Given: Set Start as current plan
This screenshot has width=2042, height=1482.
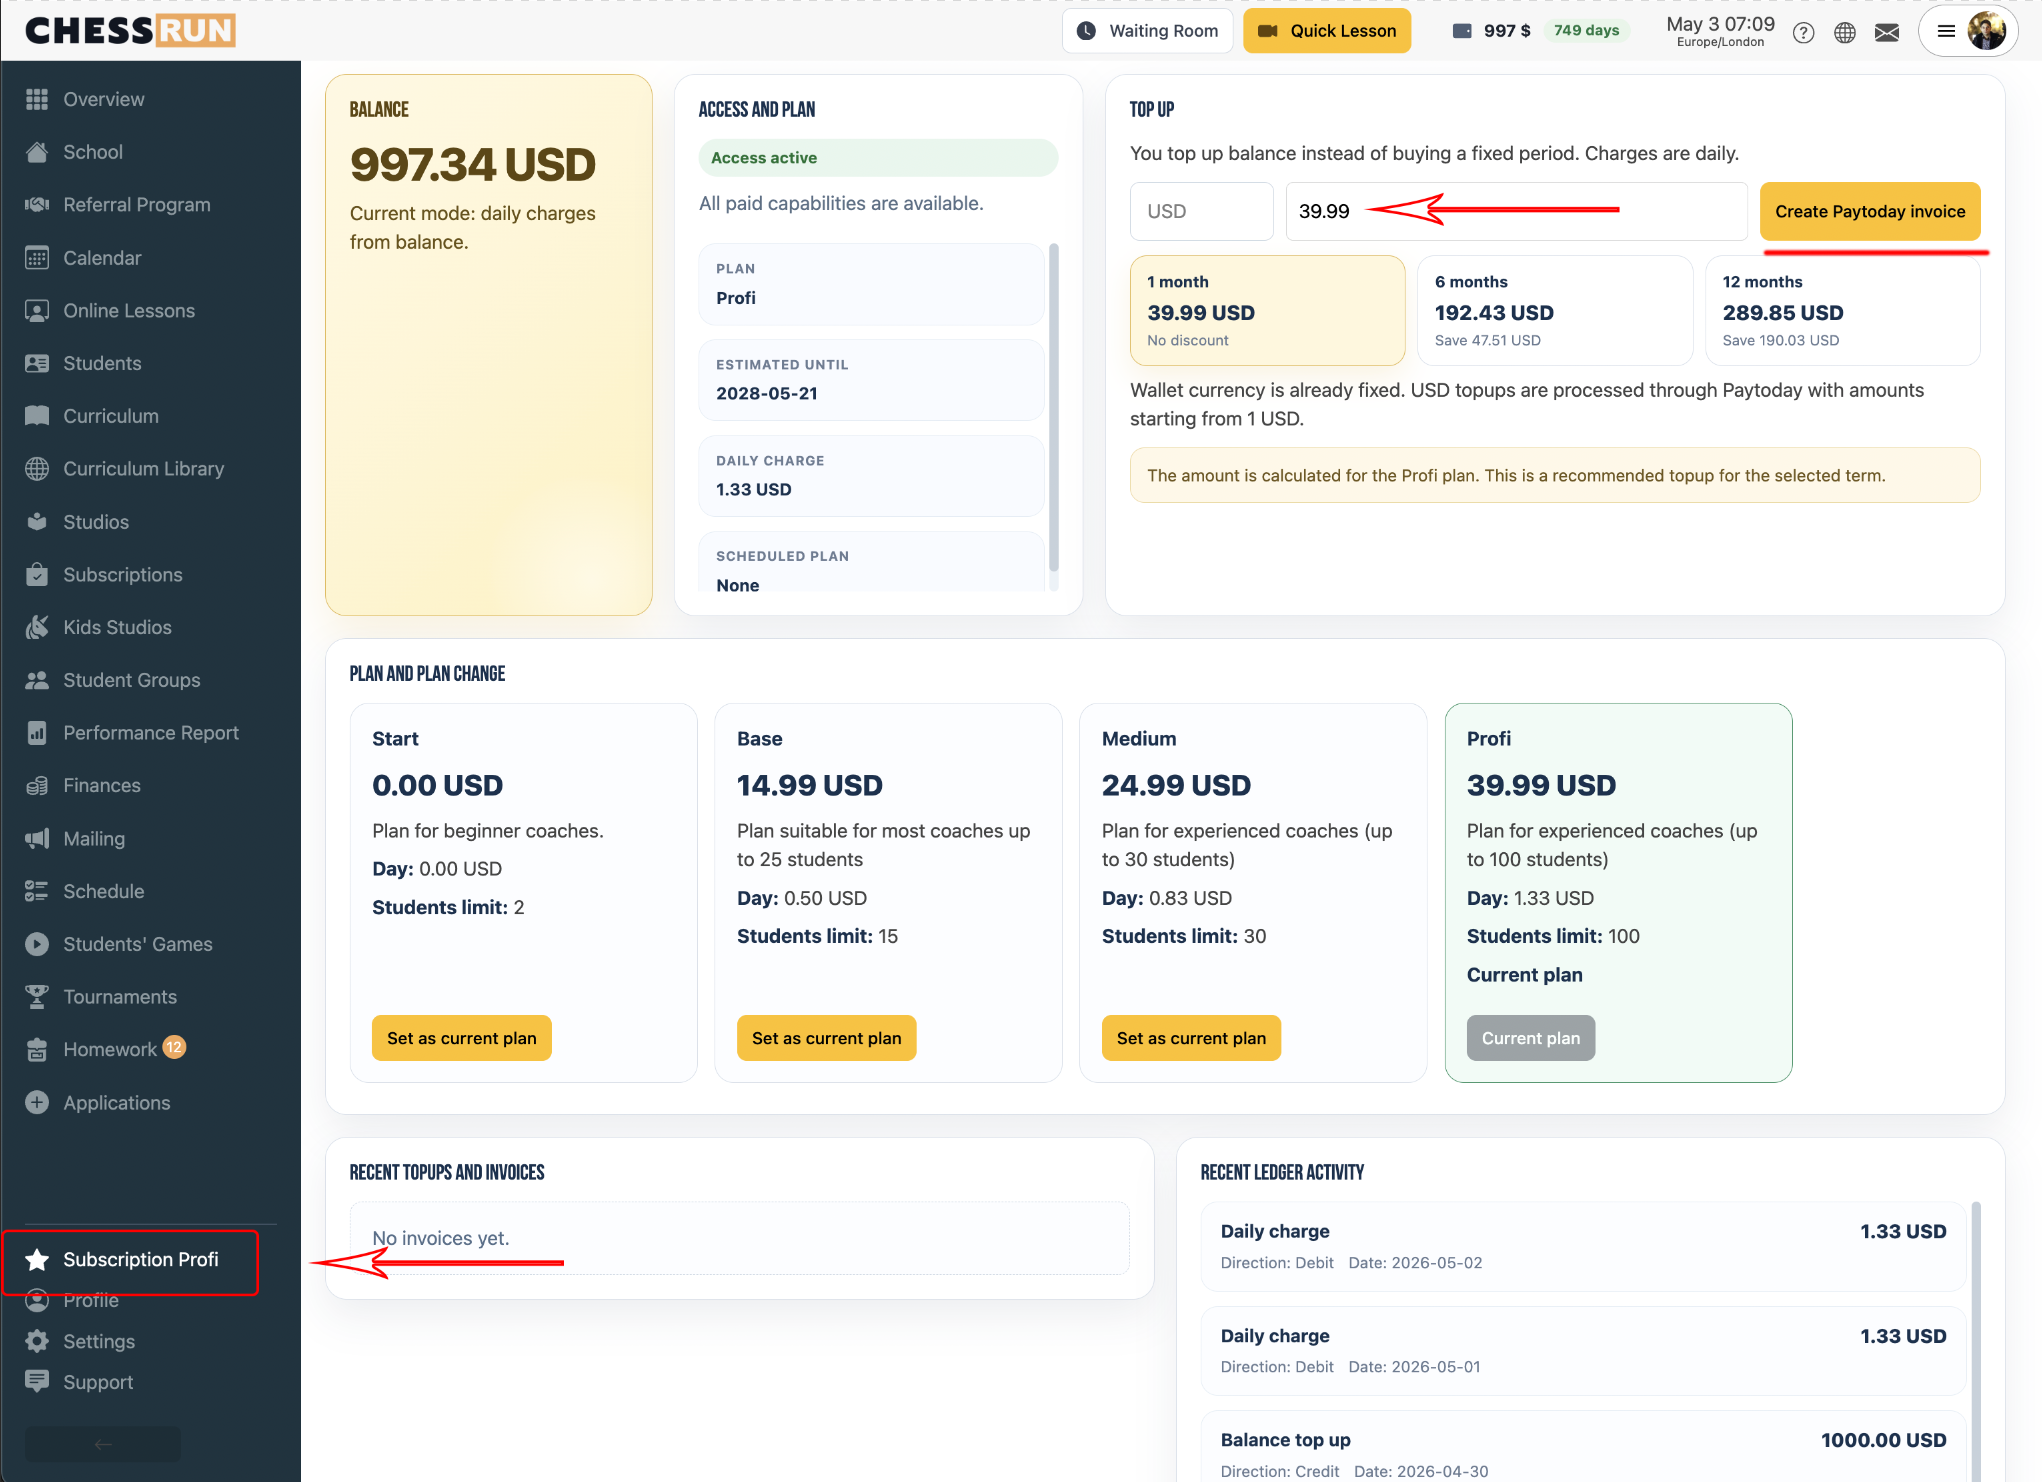Looking at the screenshot, I should 461,1038.
